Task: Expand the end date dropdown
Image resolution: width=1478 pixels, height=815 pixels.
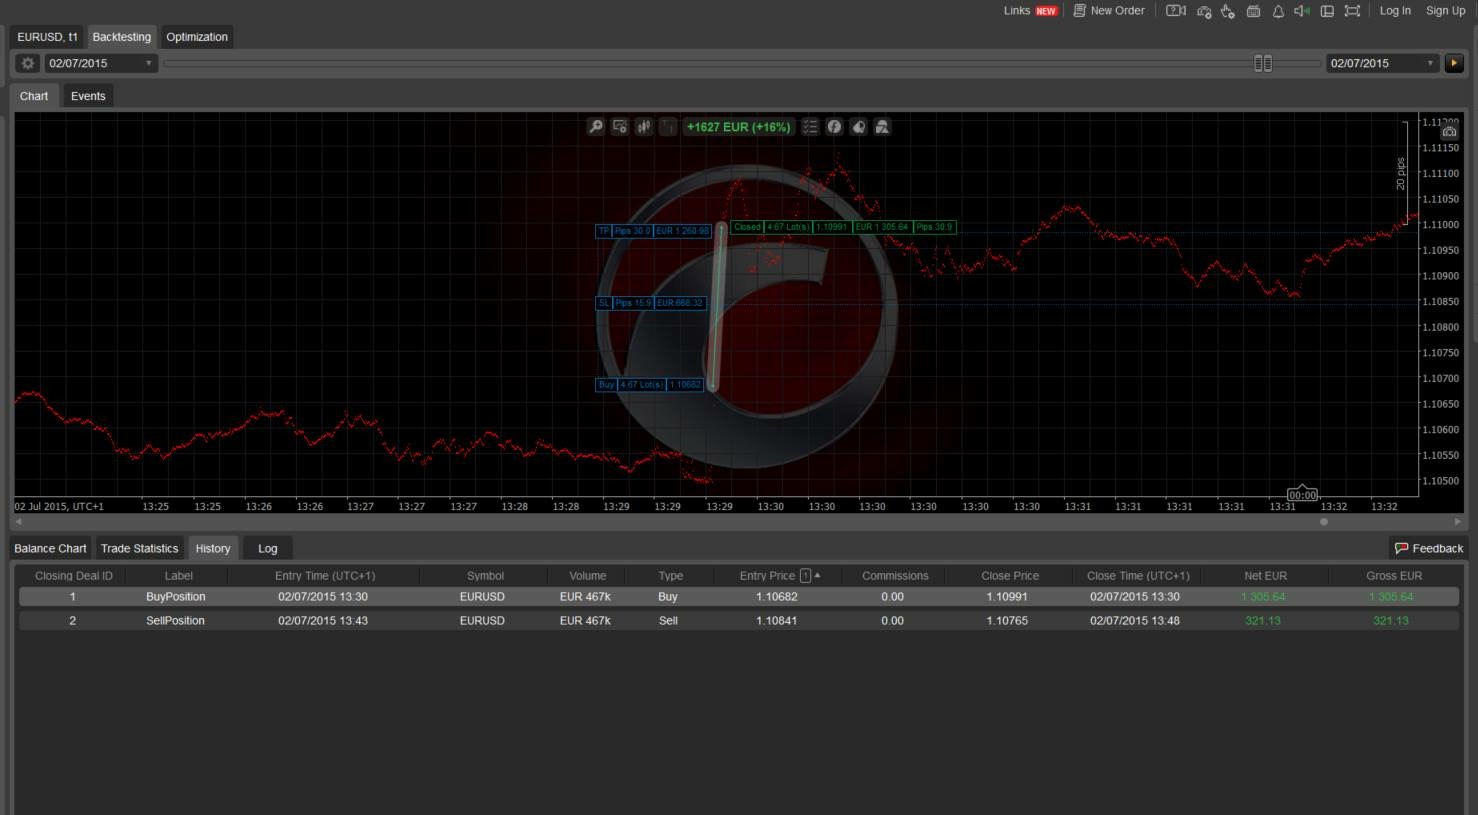Action: point(1430,63)
